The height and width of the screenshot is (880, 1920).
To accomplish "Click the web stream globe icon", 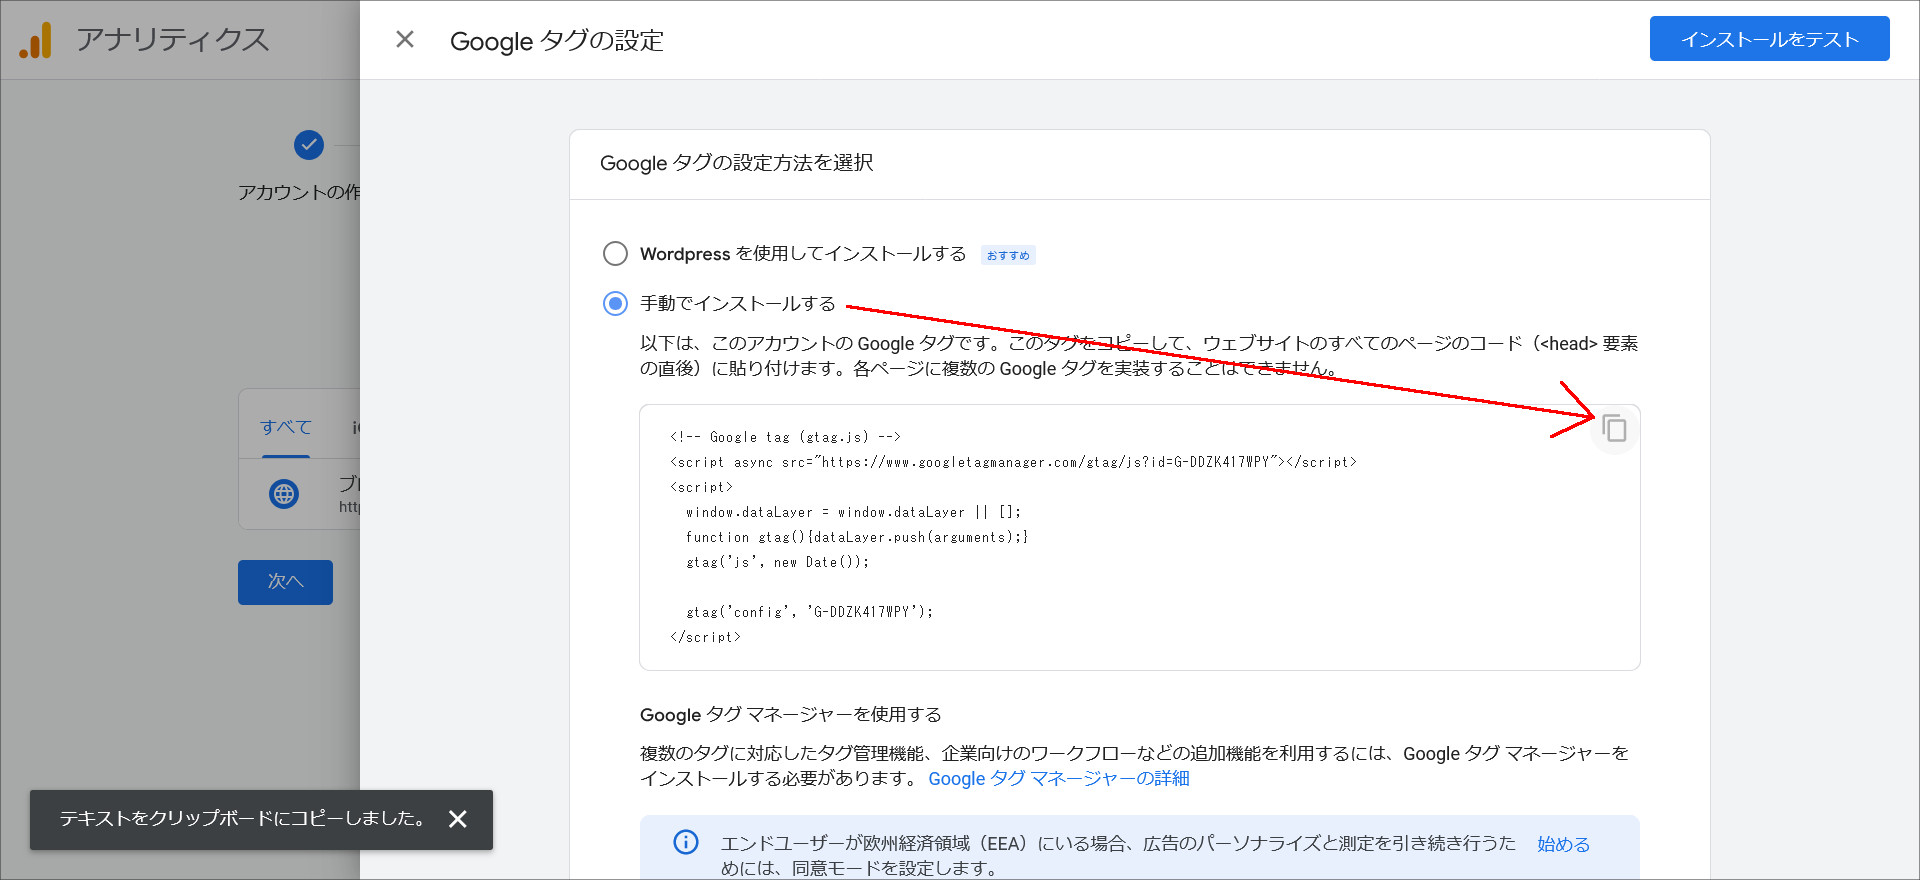I will pyautogui.click(x=284, y=494).
